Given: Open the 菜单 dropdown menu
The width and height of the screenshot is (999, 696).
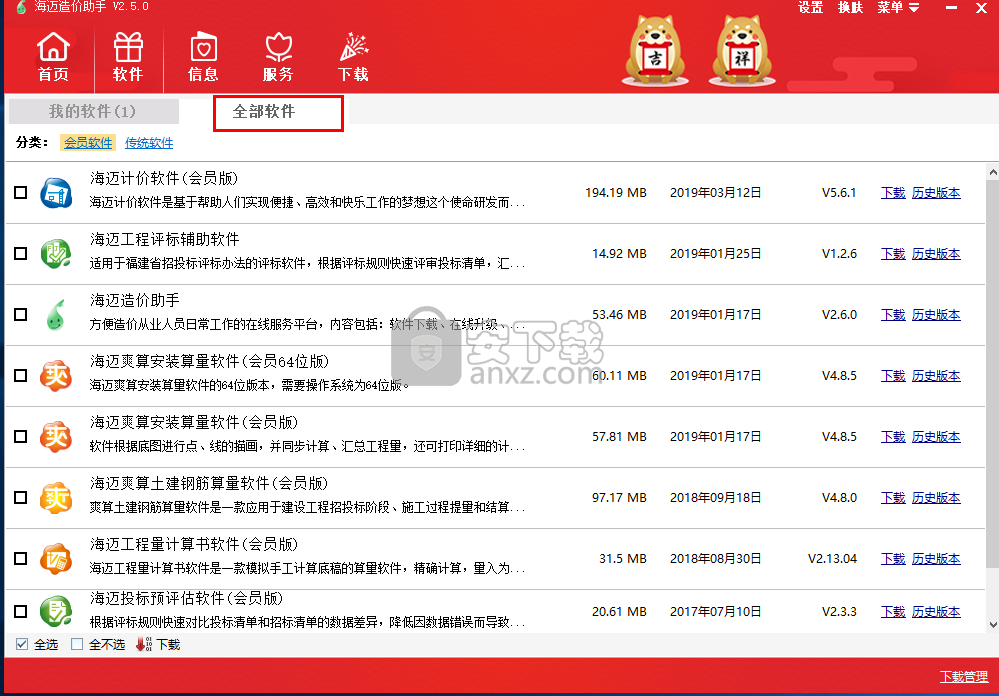Looking at the screenshot, I should pyautogui.click(x=898, y=8).
